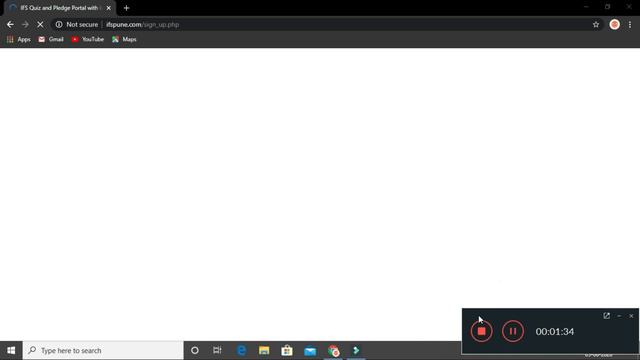The width and height of the screenshot is (640, 360).
Task: Open a new browser tab
Action: click(x=127, y=8)
